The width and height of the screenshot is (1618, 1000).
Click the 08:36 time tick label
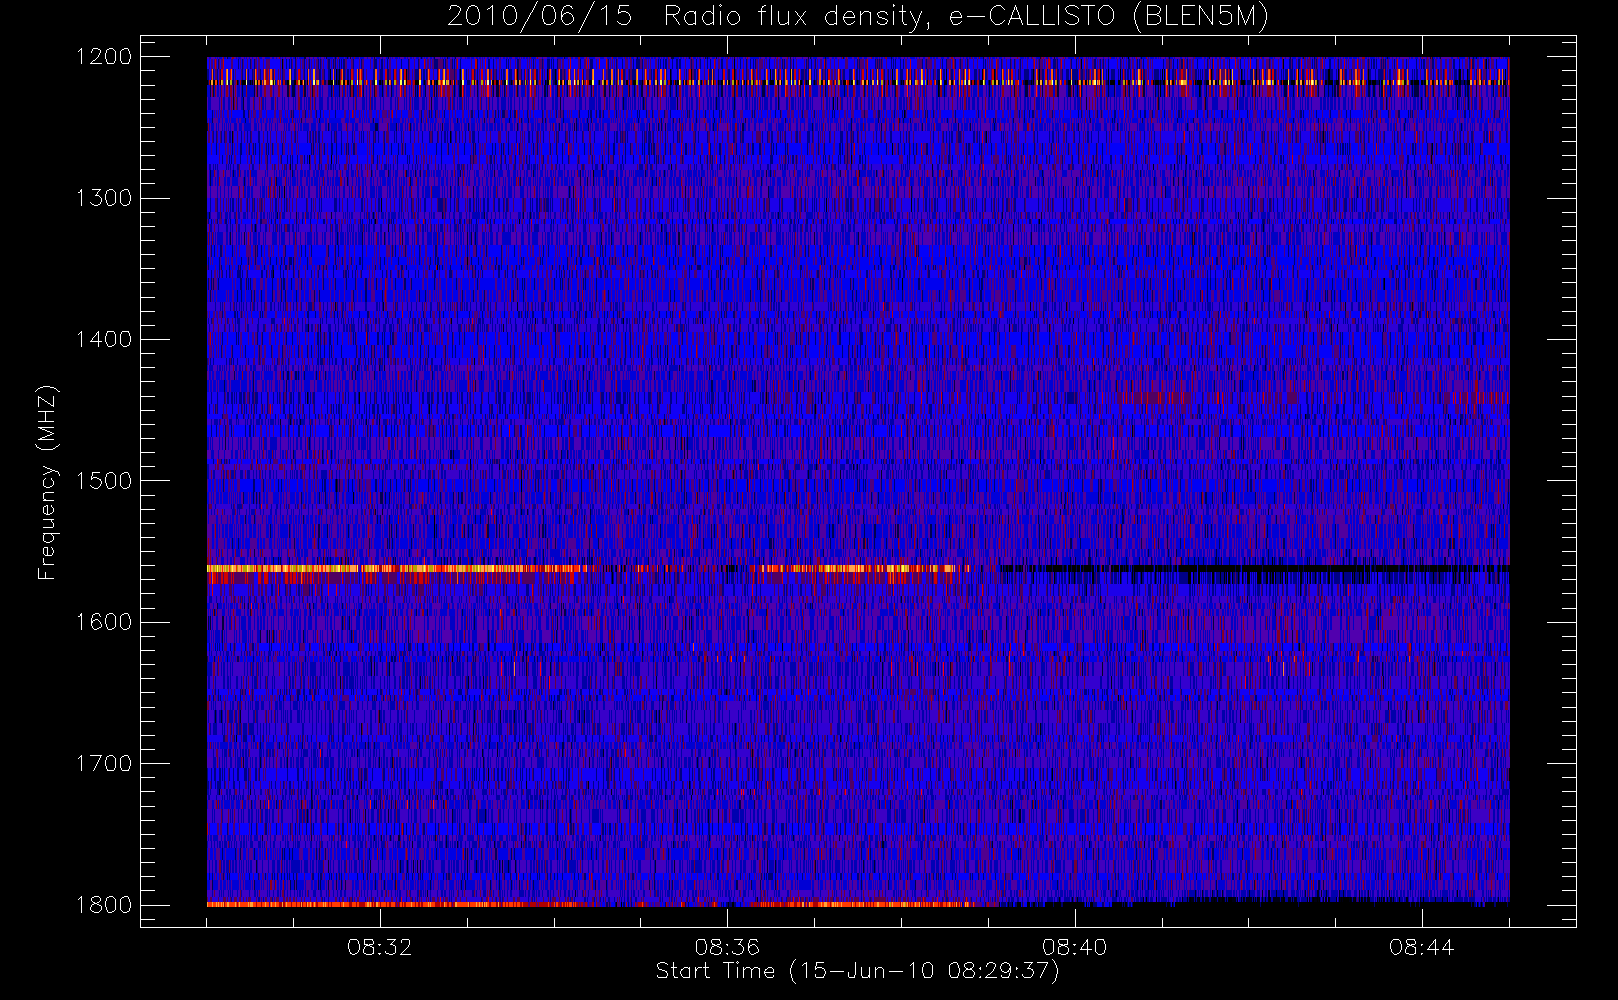tap(728, 947)
